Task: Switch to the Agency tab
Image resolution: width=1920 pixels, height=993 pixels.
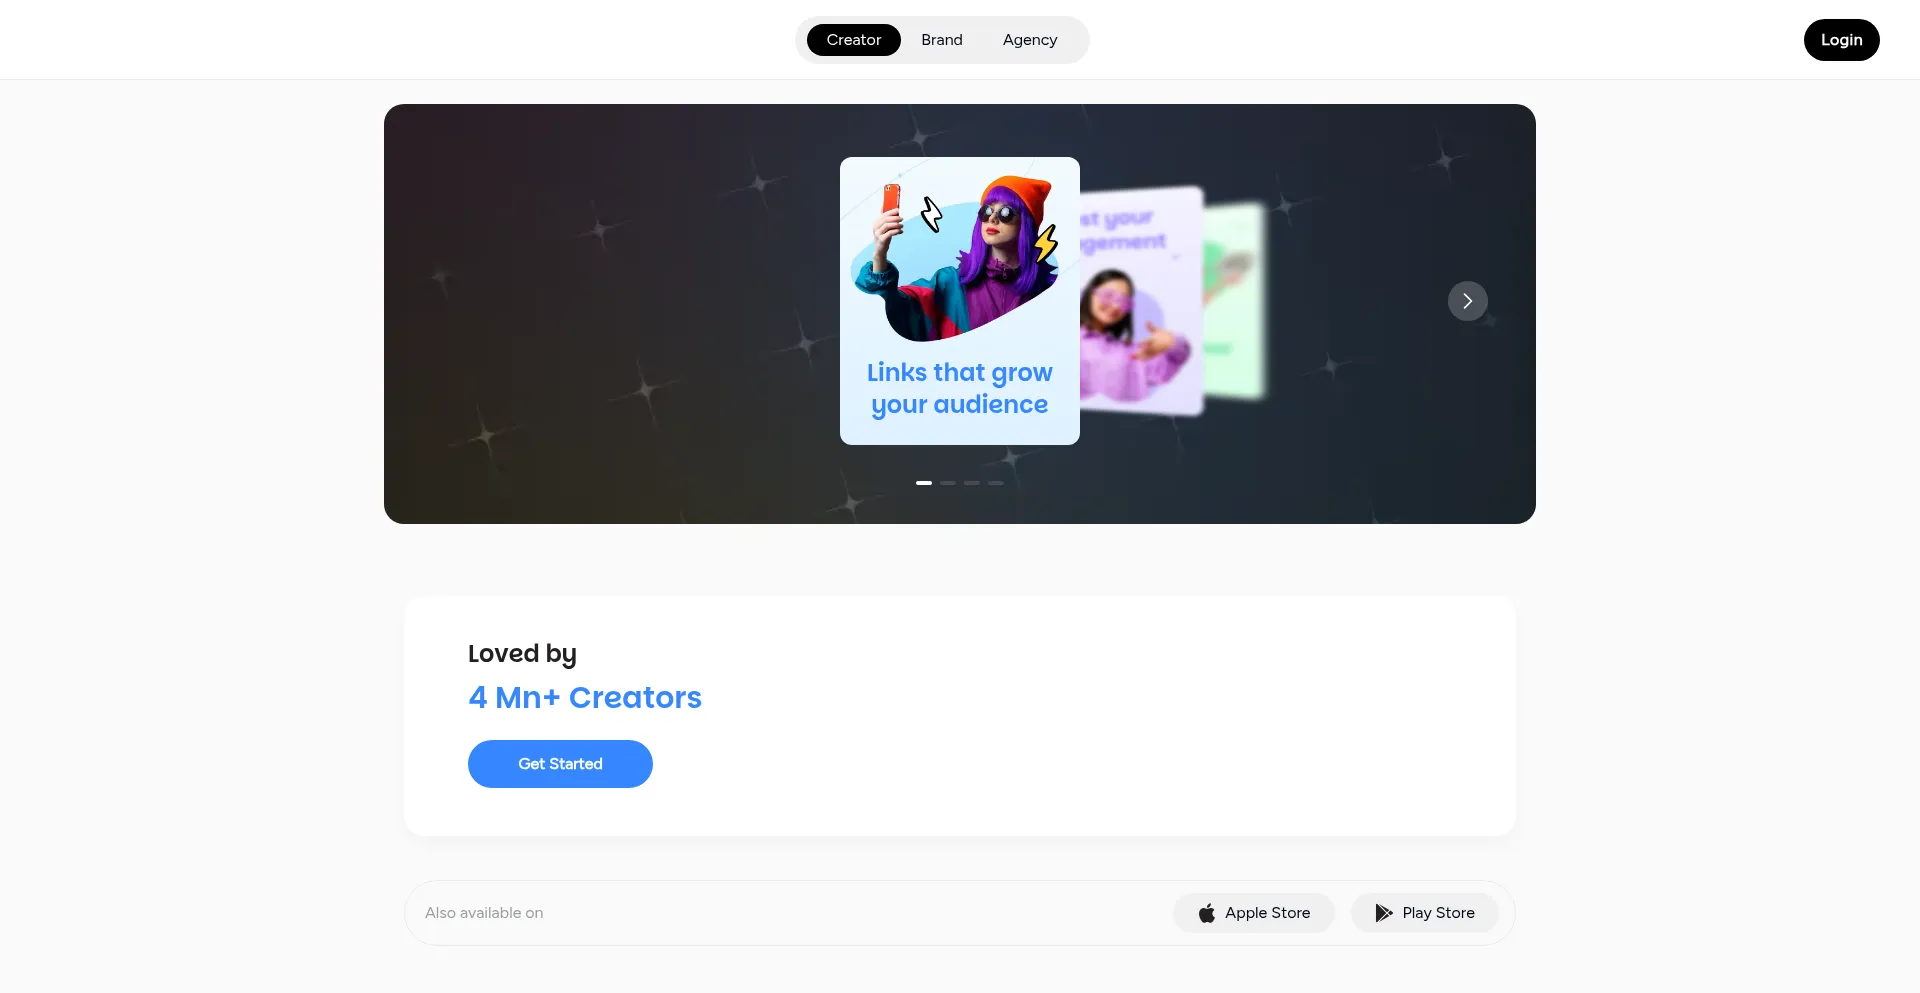Action: click(1030, 40)
